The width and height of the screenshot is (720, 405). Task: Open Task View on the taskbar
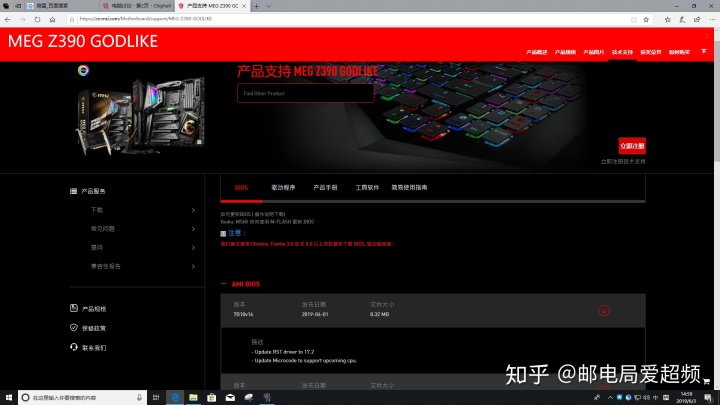click(x=156, y=398)
